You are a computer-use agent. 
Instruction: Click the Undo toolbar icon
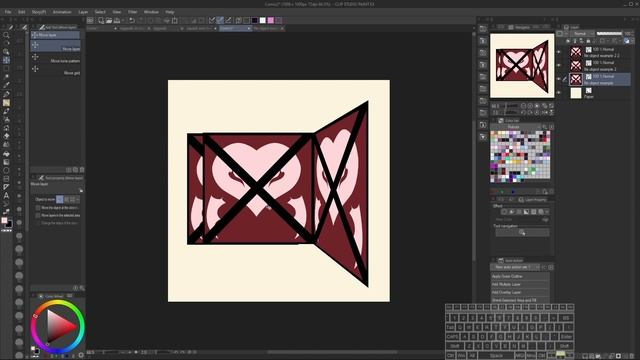coord(132,20)
